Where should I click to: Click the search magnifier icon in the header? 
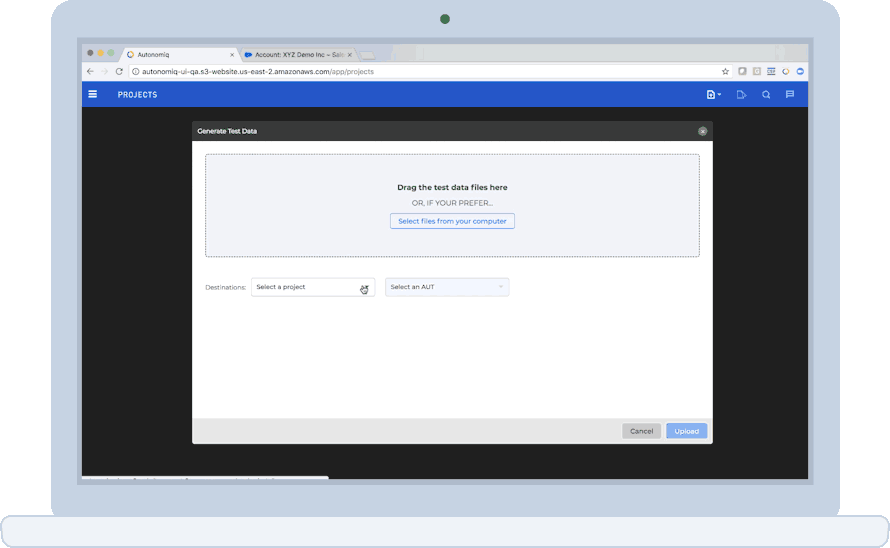[766, 95]
